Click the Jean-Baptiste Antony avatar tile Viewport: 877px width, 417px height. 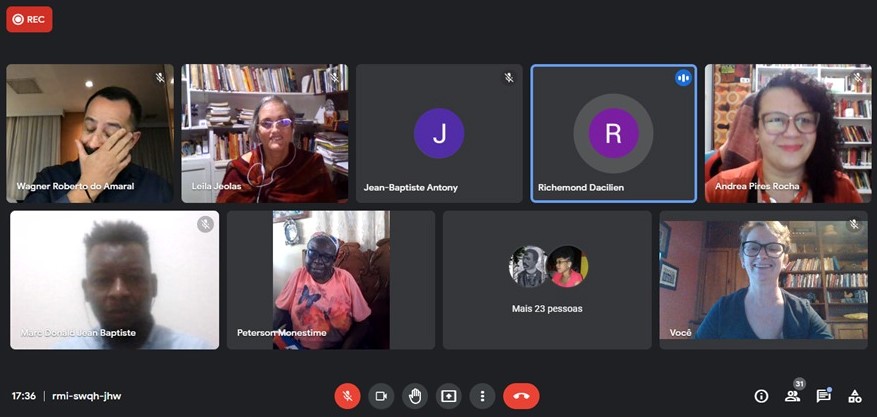(439, 134)
